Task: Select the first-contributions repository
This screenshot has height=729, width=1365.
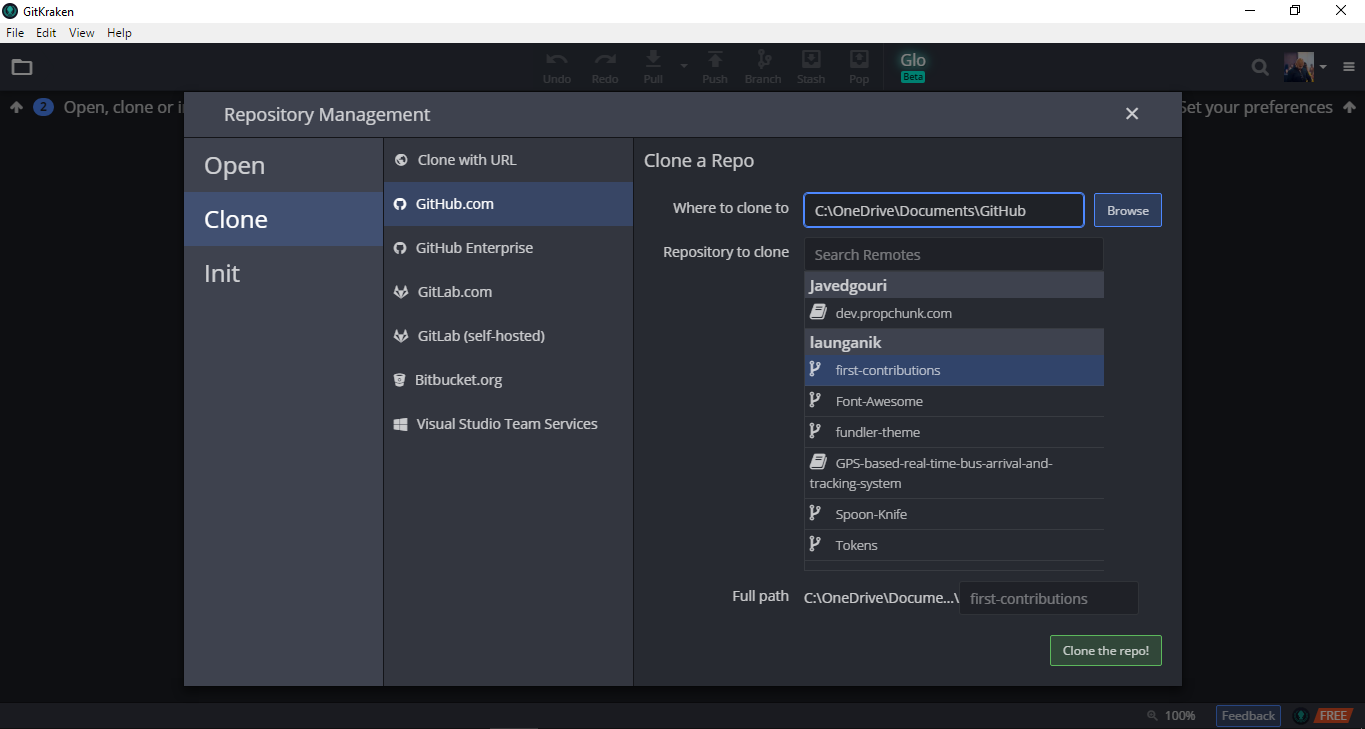Action: coord(954,370)
